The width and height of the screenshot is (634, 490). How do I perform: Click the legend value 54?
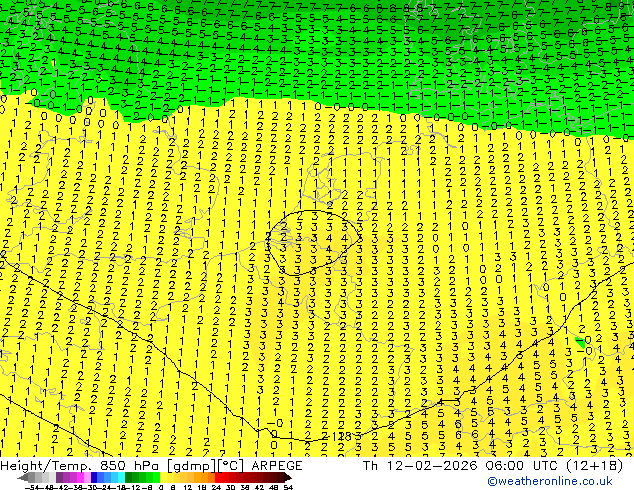tap(288, 487)
